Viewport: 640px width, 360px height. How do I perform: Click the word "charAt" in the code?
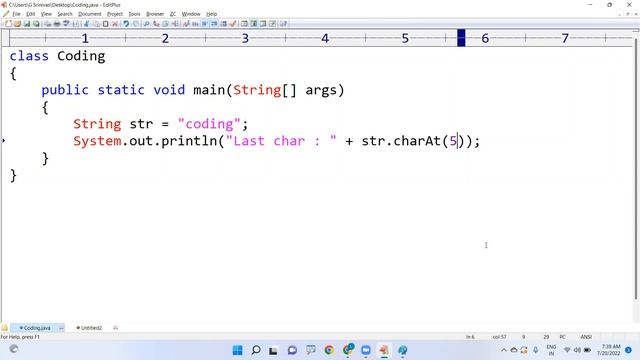tap(417, 141)
